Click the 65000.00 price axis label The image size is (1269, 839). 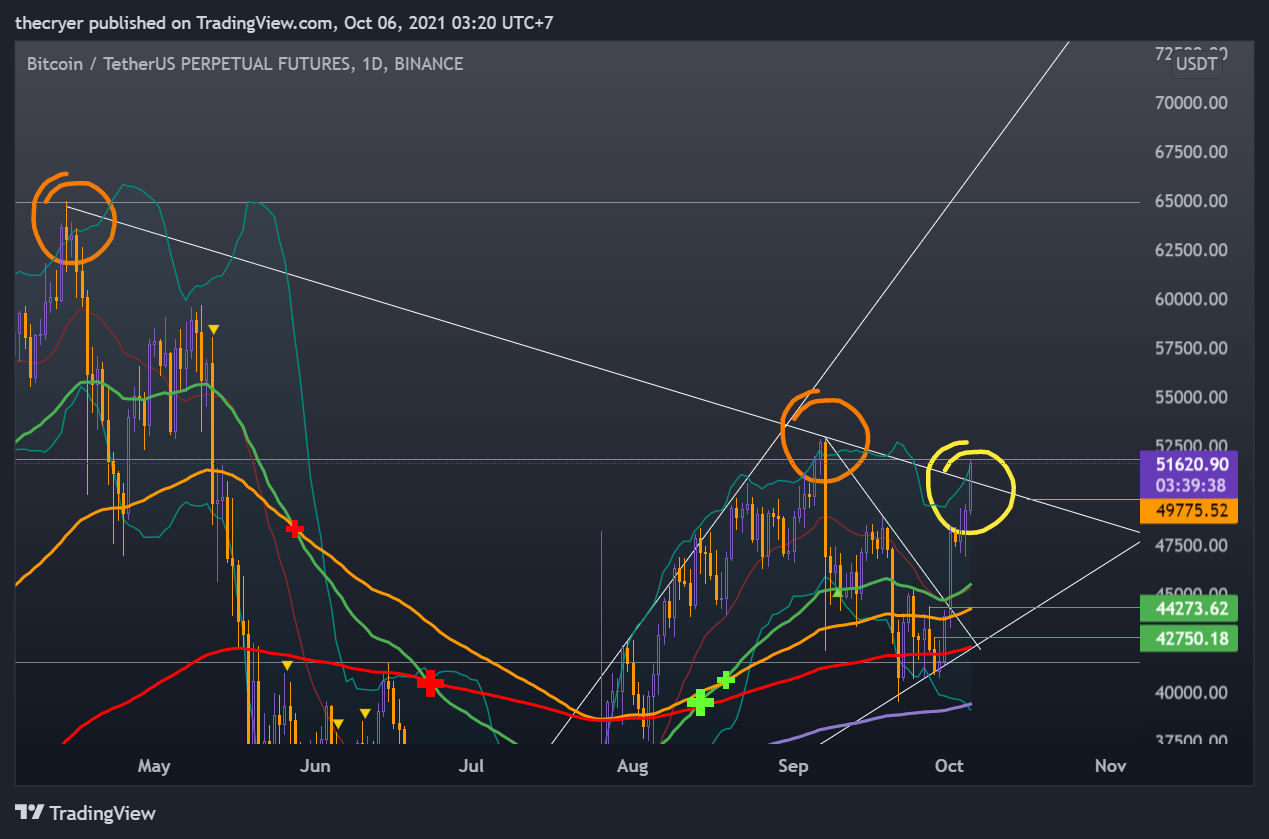tap(1190, 201)
